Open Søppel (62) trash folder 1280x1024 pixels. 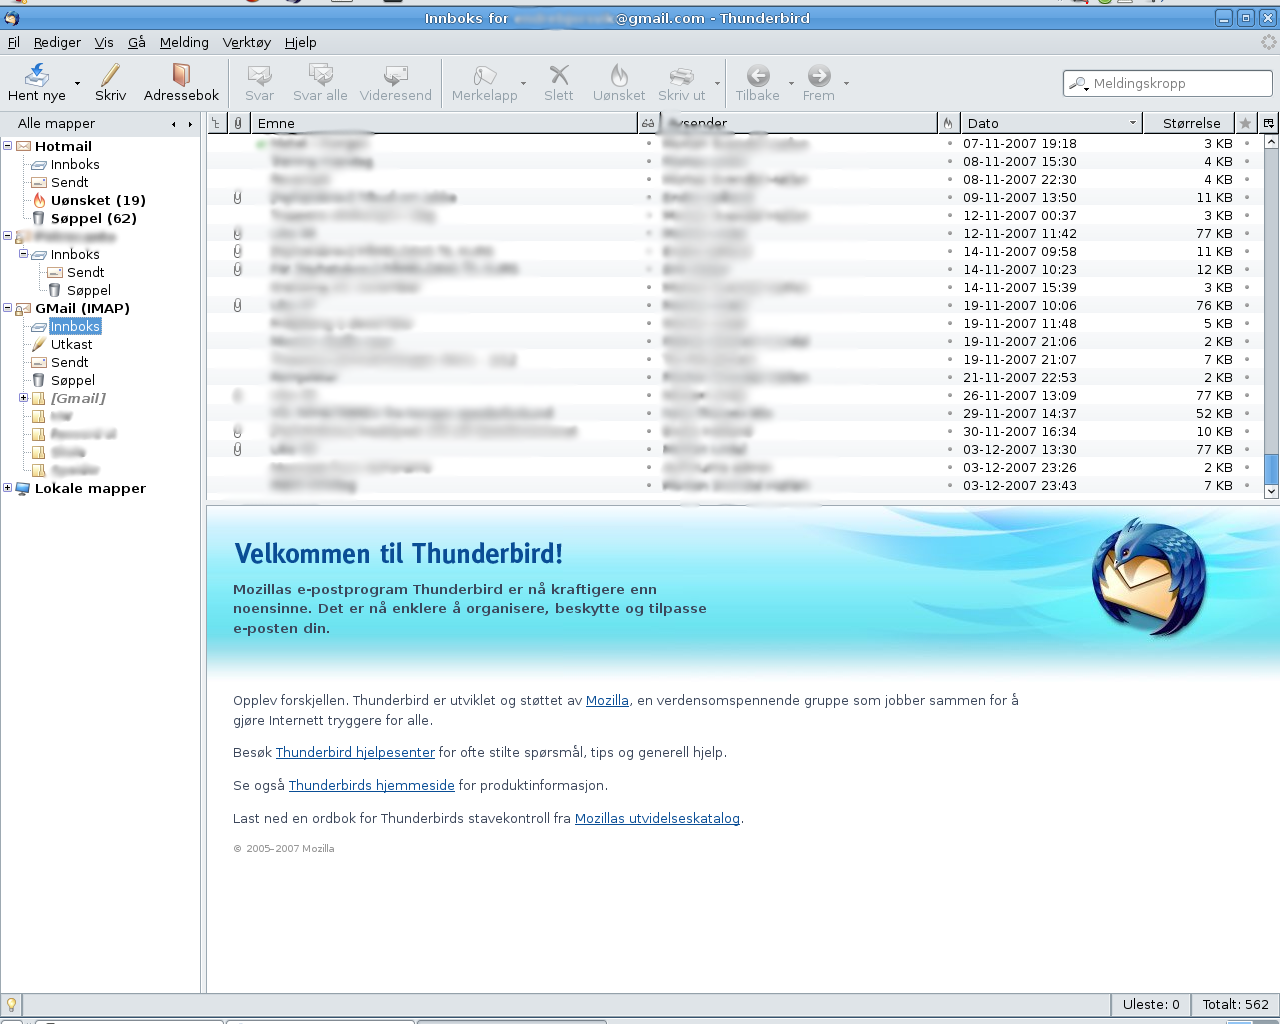click(94, 218)
